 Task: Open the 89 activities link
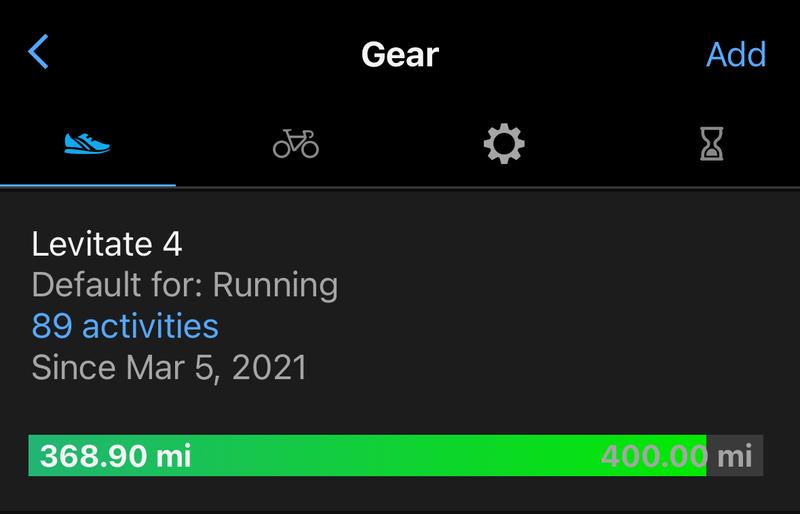(x=125, y=325)
